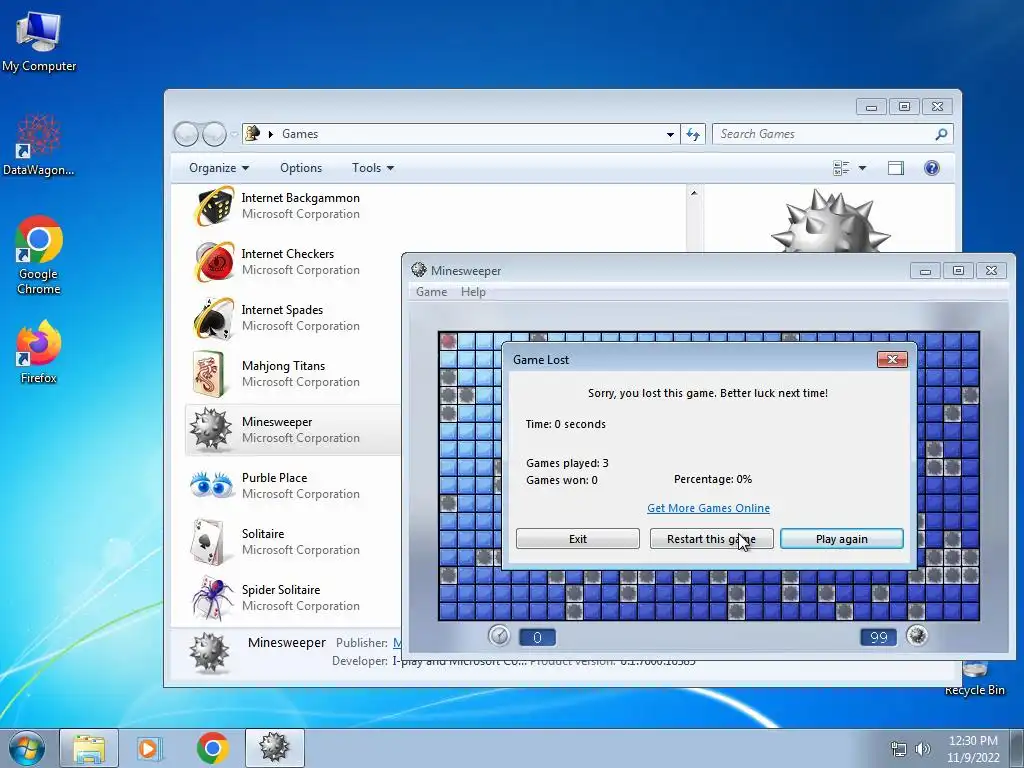
Task: Click the Back navigation button
Action: pyautogui.click(x=186, y=134)
